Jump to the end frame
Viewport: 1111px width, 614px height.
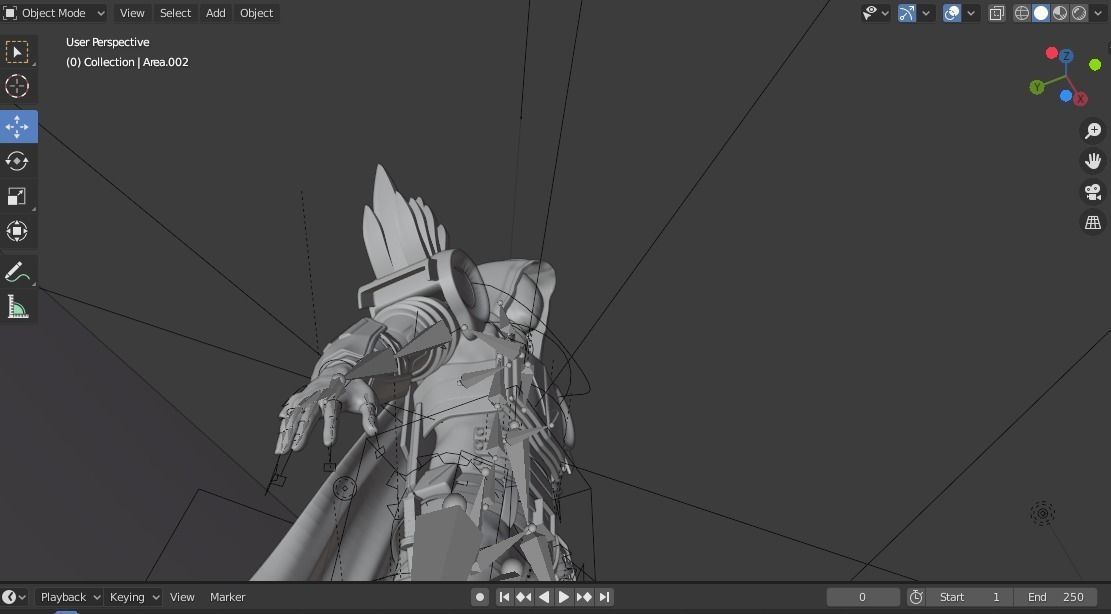(x=604, y=597)
